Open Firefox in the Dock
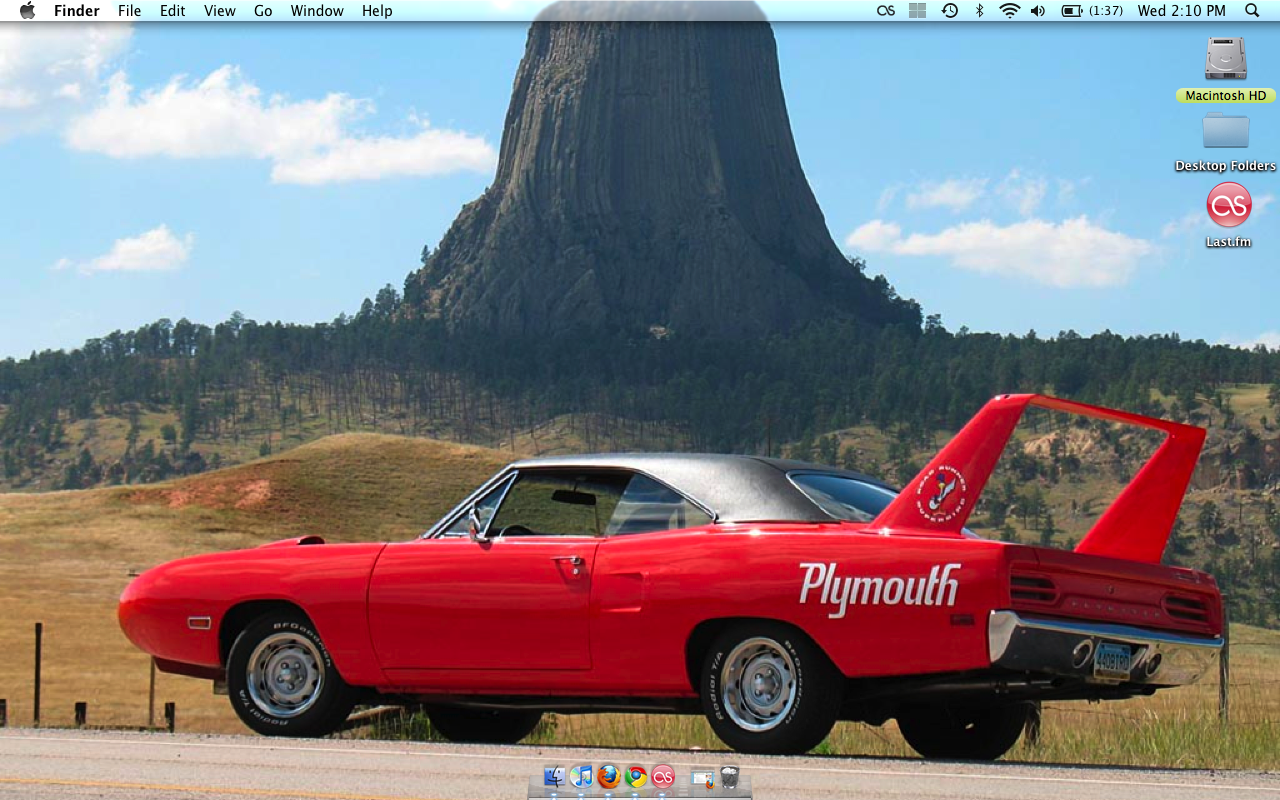 609,777
